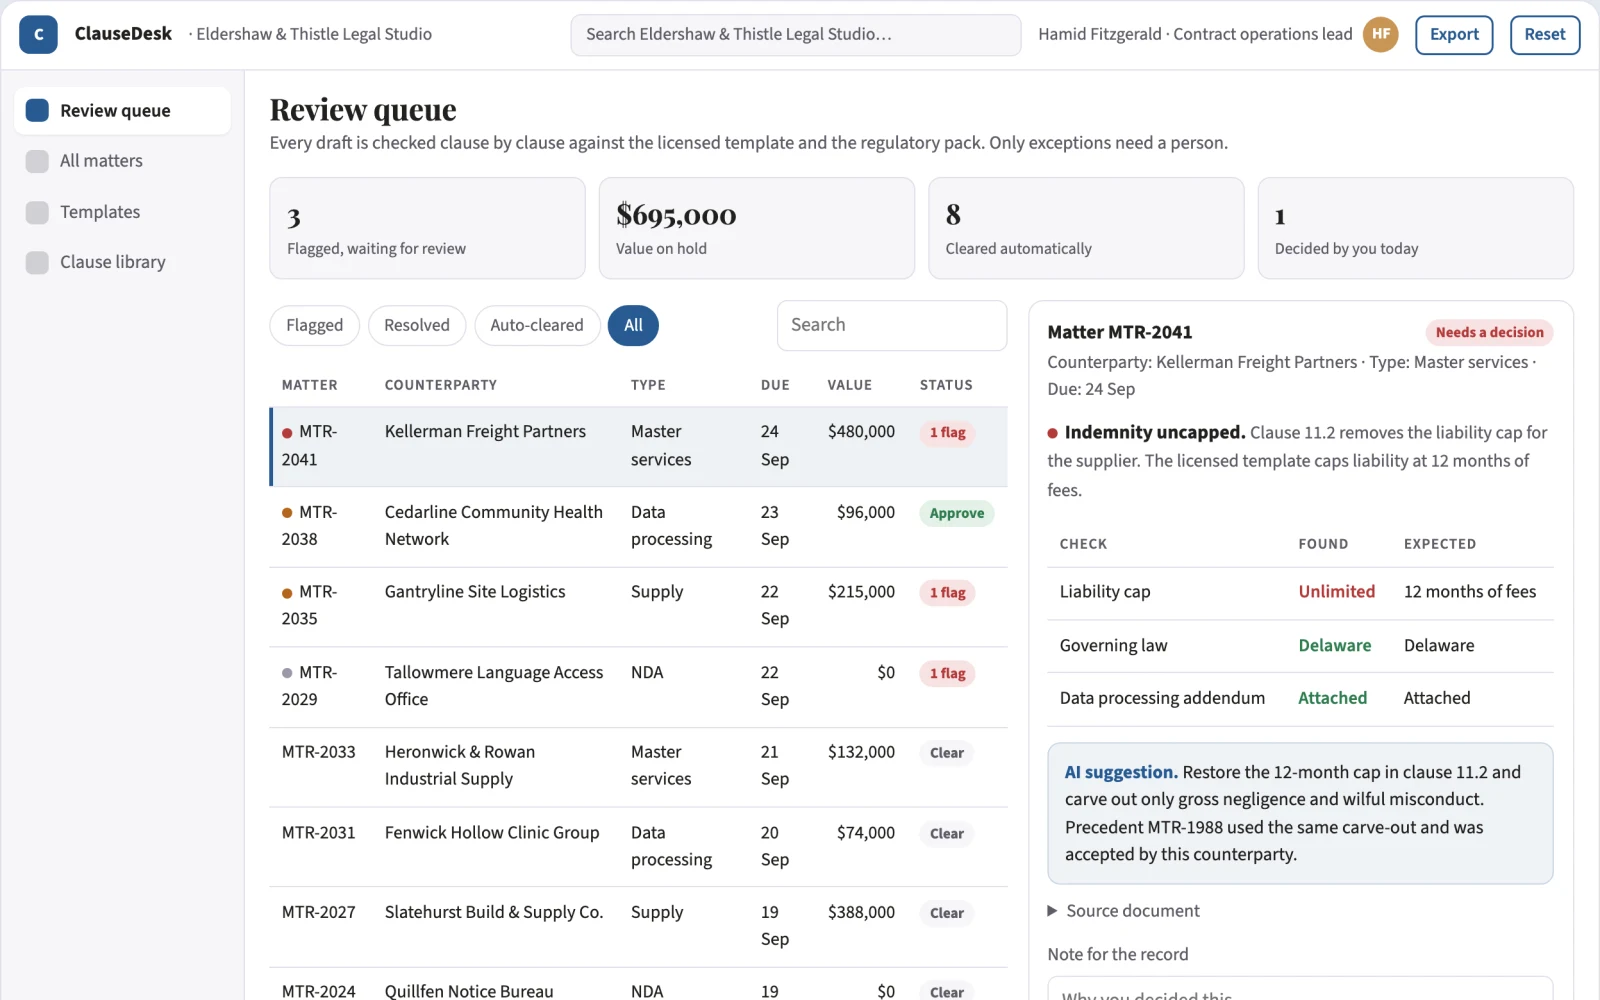Click the Approve status badge for MTR-2038
Viewport: 1600px width, 1000px height.
pos(956,513)
